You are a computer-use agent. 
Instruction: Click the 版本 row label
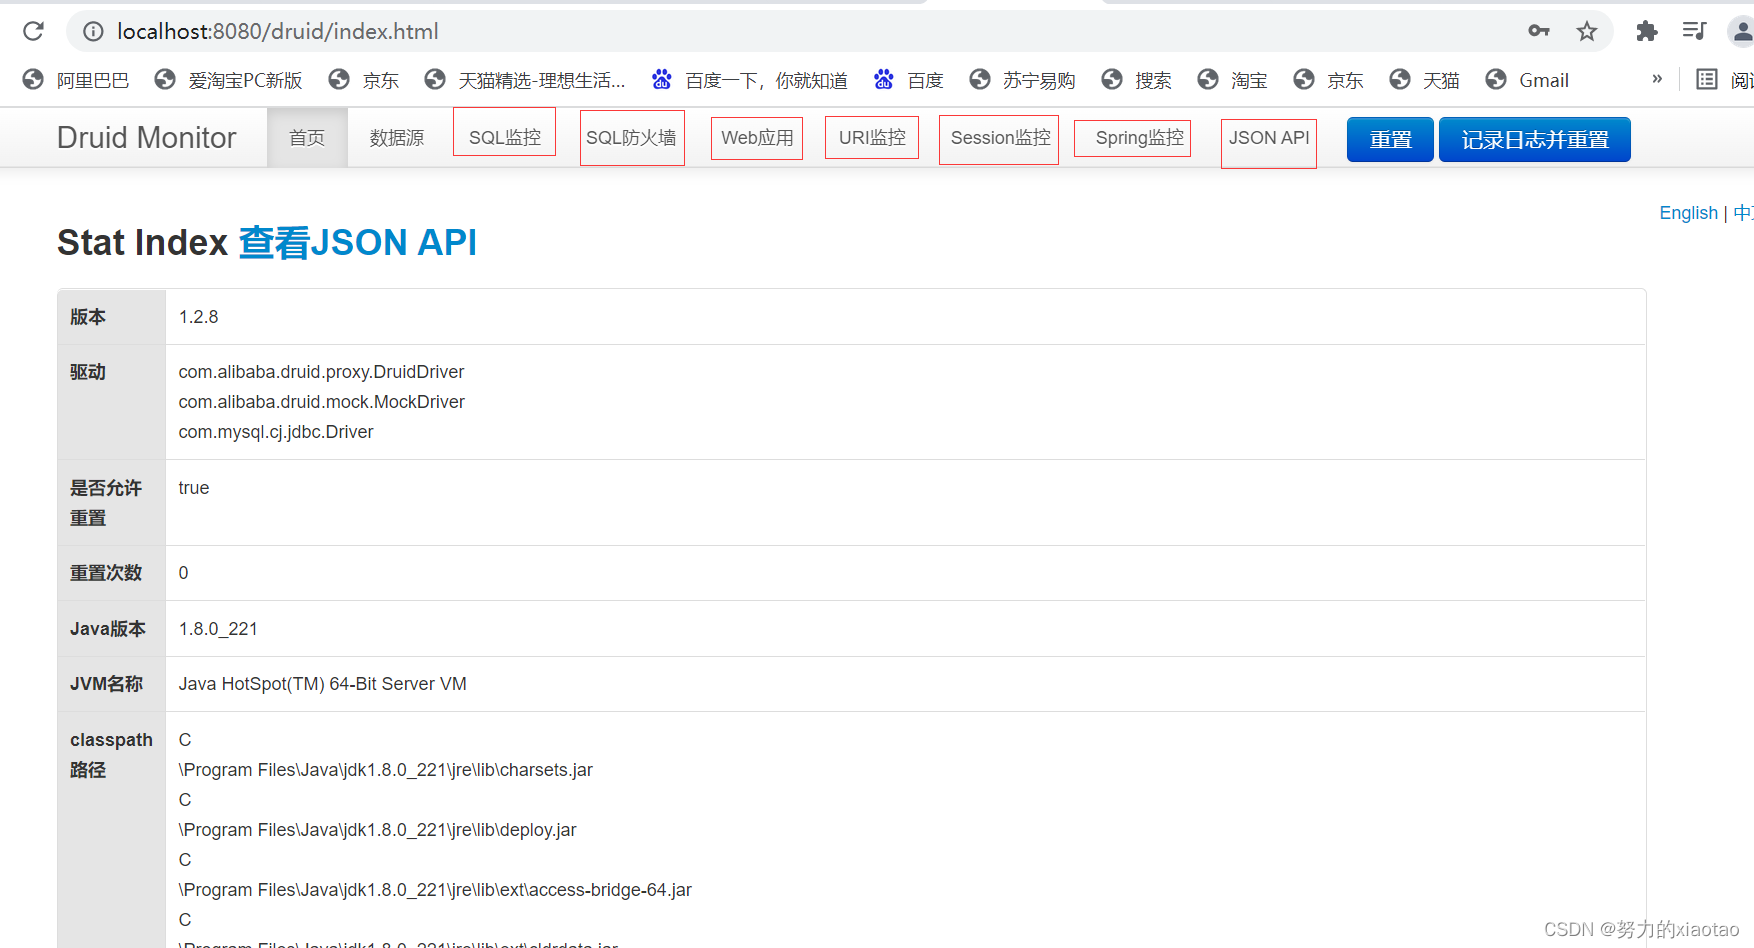(x=88, y=317)
